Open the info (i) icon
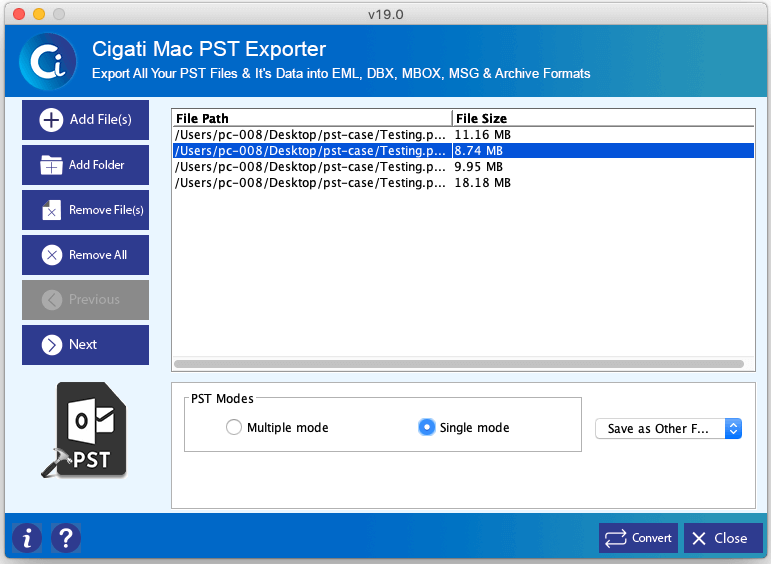The image size is (771, 564). [27, 538]
